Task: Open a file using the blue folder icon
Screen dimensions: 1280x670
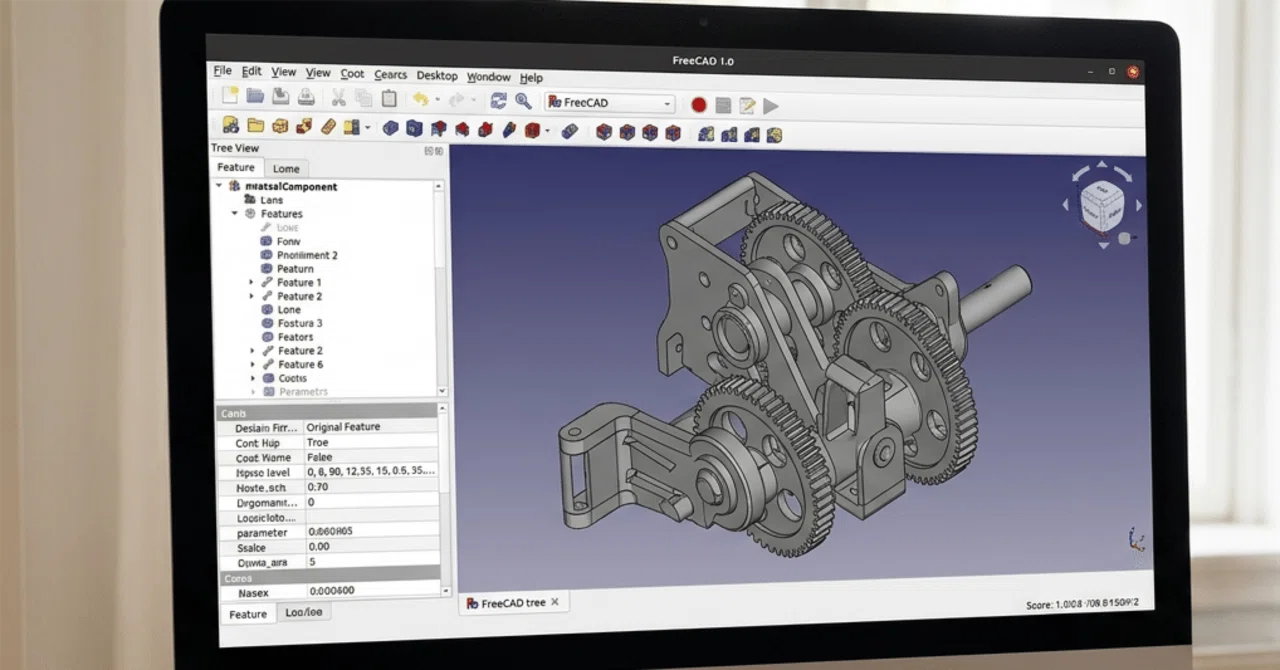Action: click(256, 97)
